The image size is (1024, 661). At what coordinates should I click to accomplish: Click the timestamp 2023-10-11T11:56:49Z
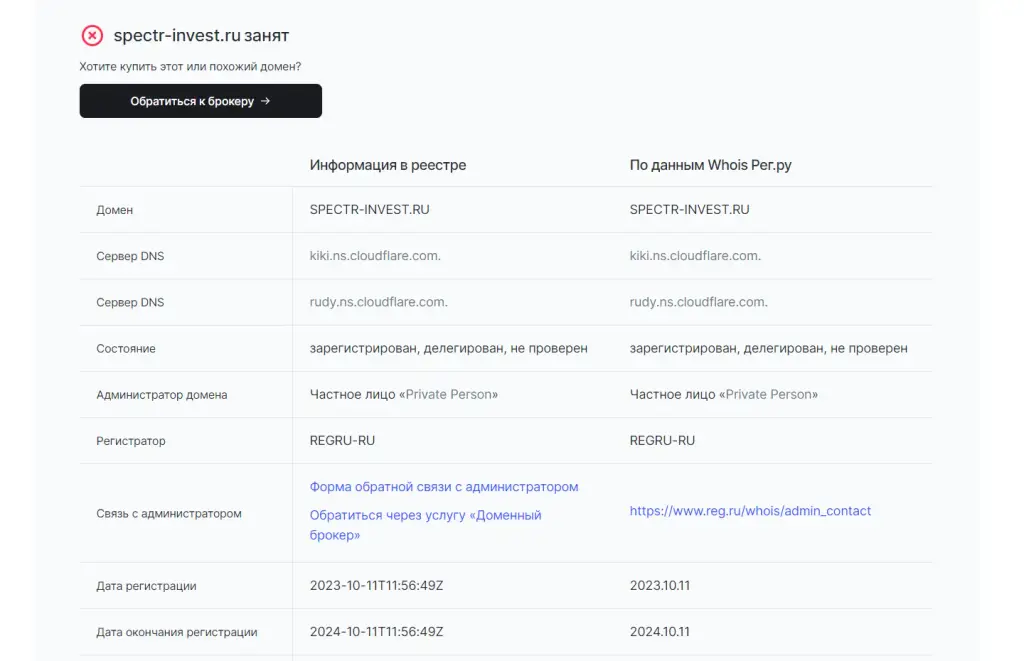point(376,586)
